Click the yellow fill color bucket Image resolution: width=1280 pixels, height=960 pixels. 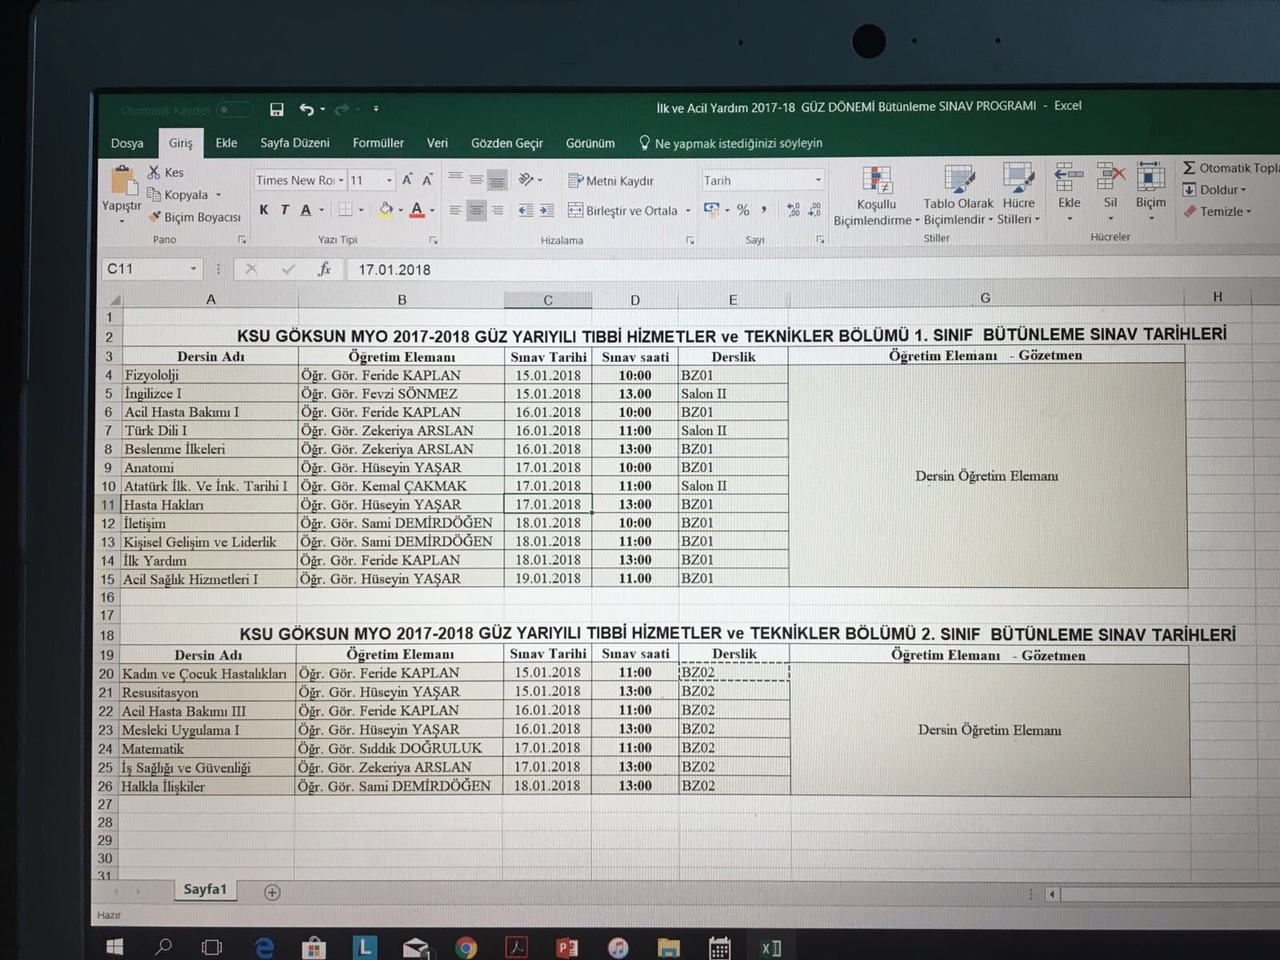click(x=386, y=210)
